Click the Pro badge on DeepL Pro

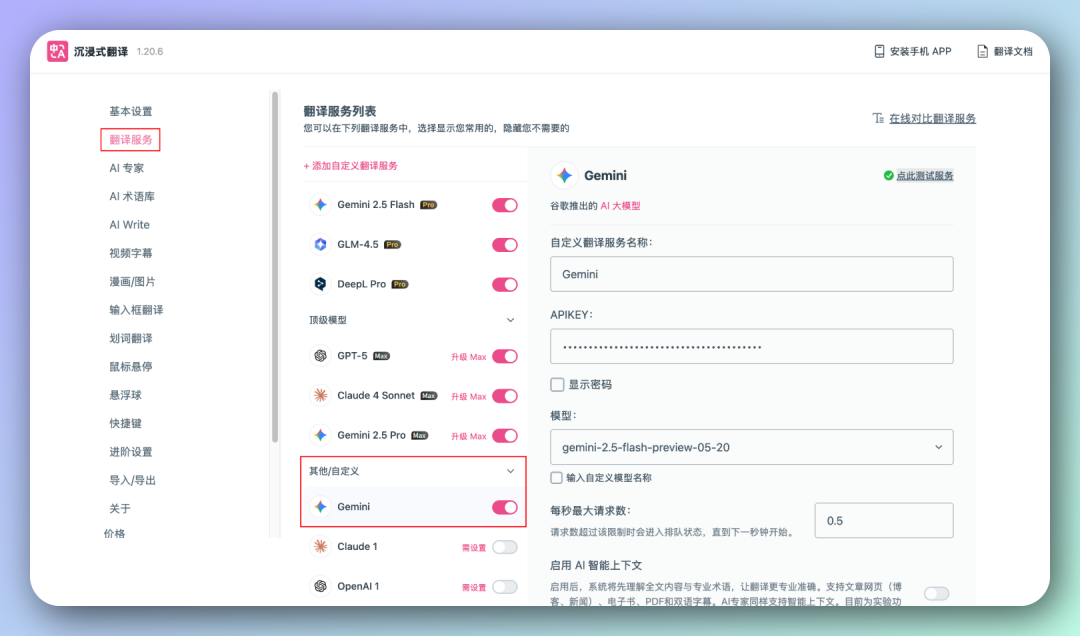399,284
